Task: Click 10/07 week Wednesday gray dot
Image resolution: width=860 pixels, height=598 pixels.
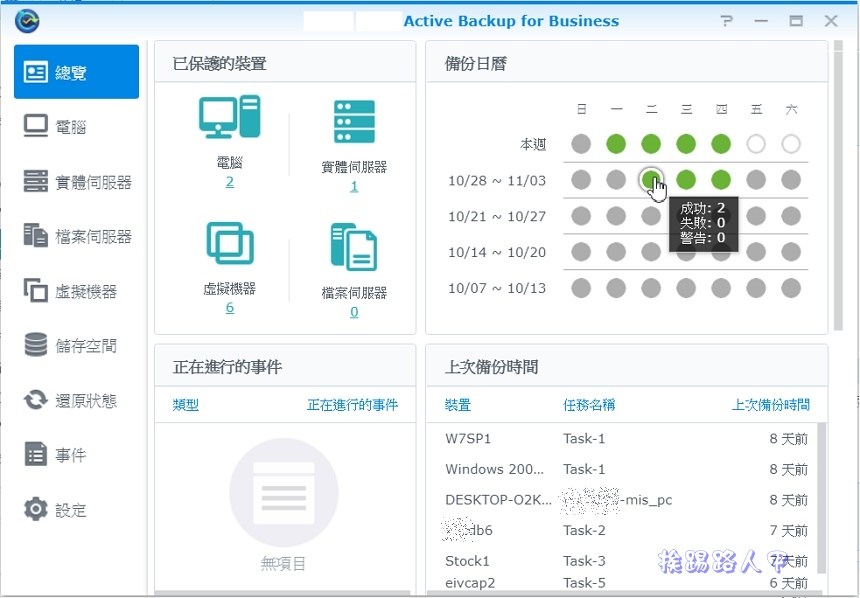Action: pos(686,287)
